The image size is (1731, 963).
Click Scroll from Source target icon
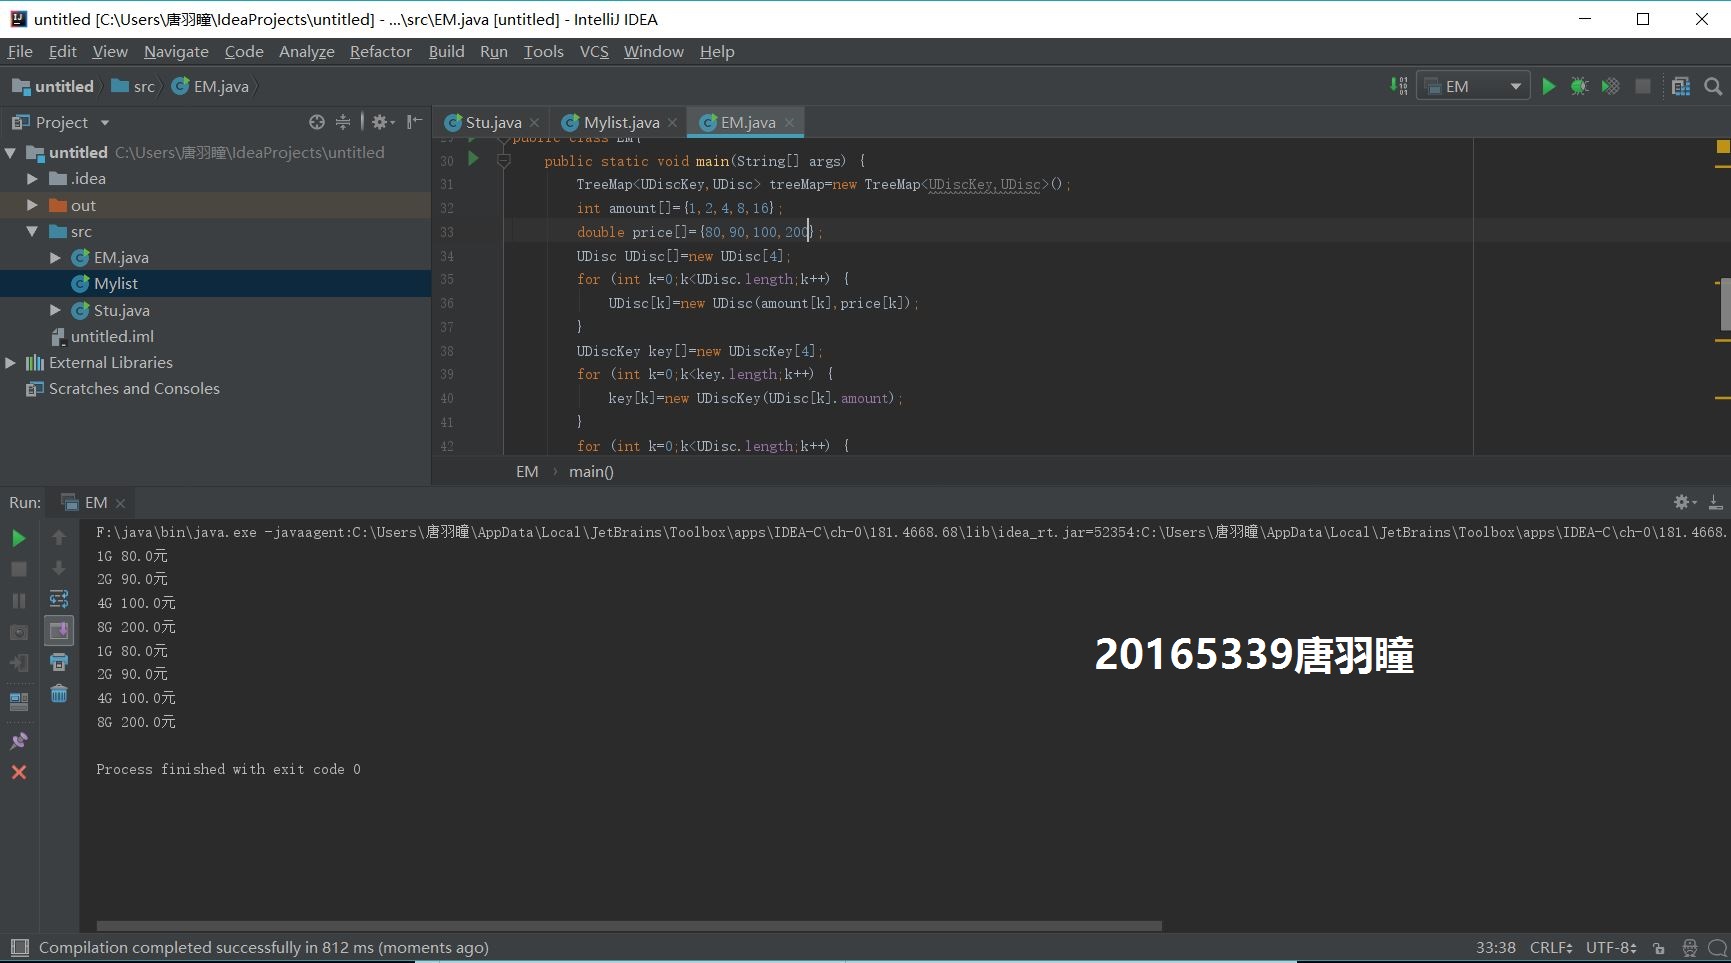tap(317, 122)
